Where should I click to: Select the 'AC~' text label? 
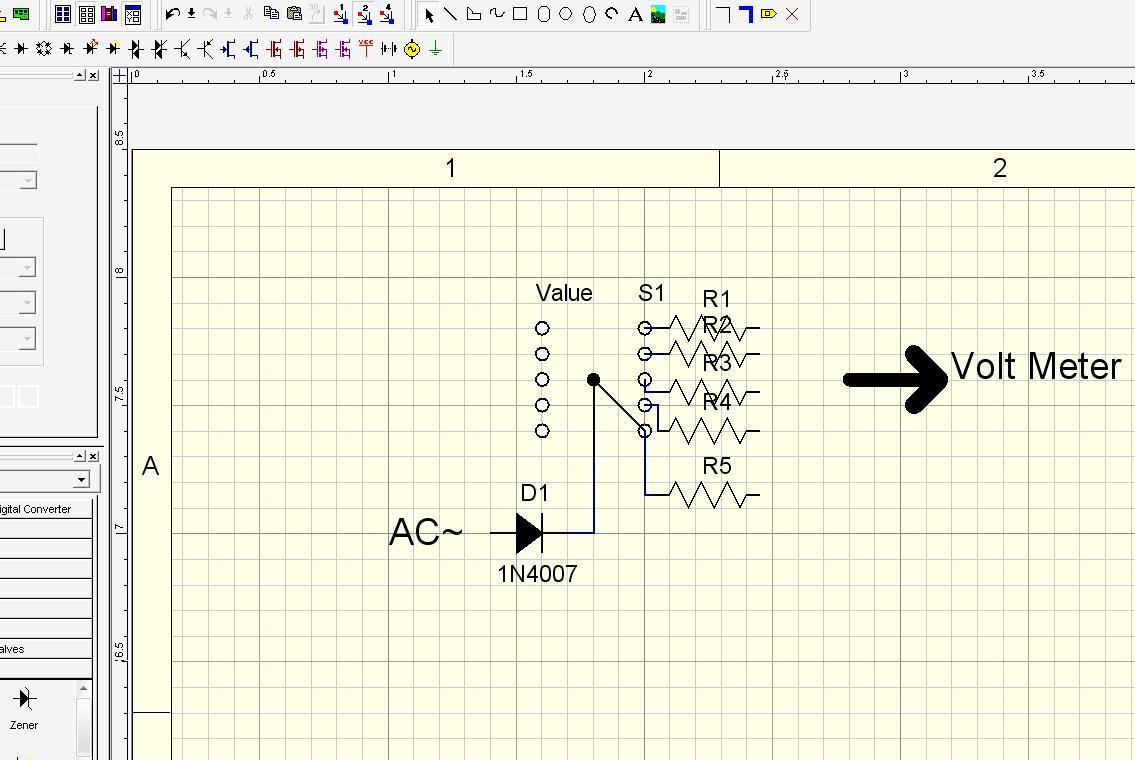click(426, 532)
